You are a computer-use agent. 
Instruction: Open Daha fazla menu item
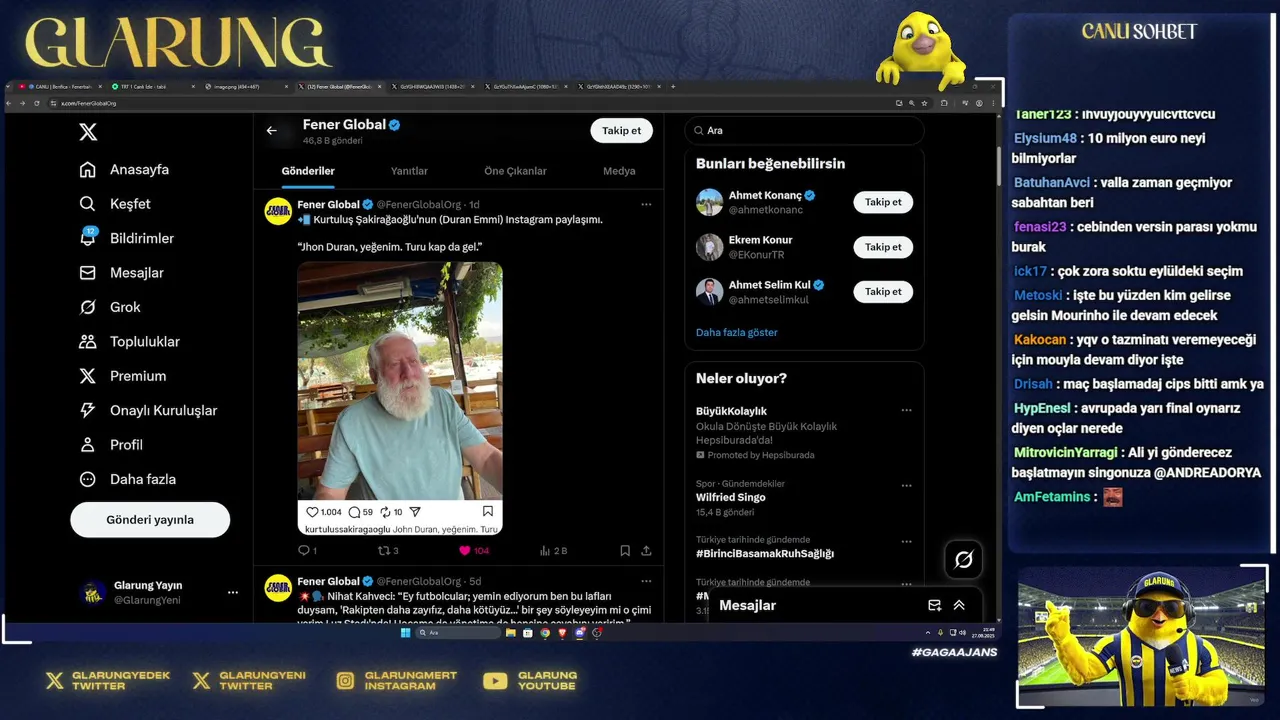coord(128,479)
